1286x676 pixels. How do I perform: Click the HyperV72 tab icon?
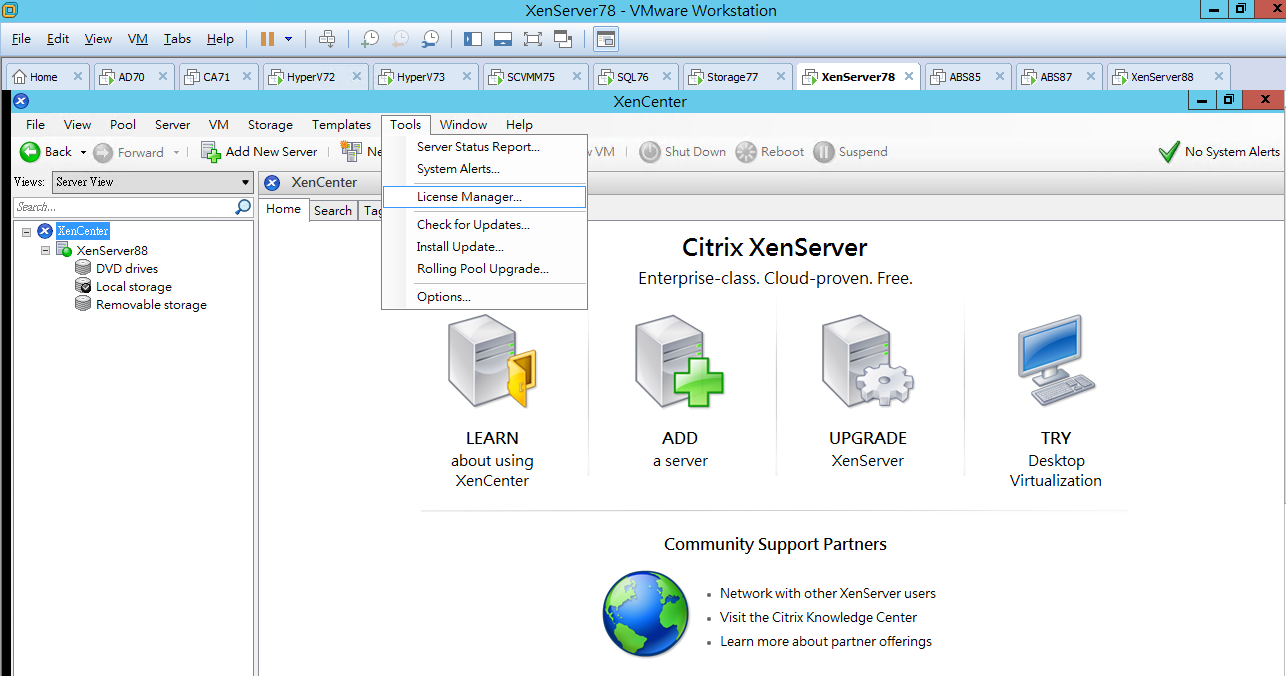click(276, 77)
